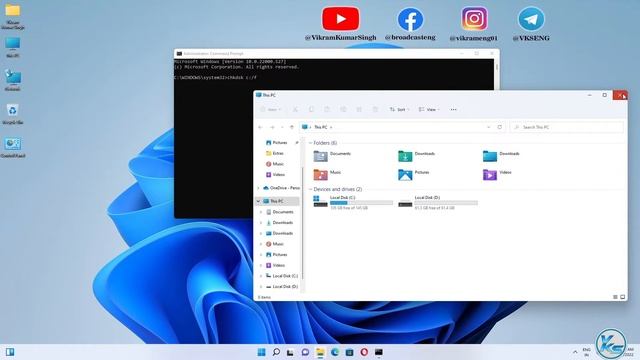Open the New item menu in Explorer toolbar
This screenshot has width=640, height=360.
pyautogui.click(x=271, y=109)
